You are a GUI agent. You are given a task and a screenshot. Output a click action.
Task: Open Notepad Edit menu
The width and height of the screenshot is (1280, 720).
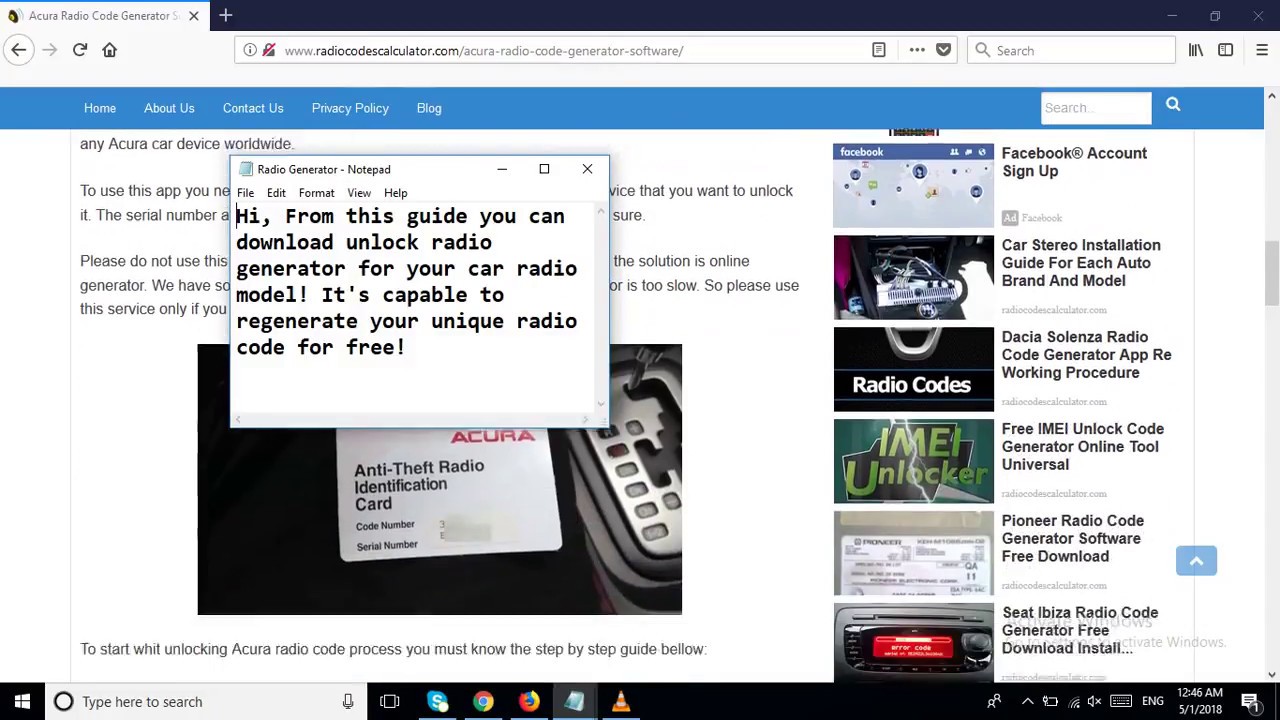click(276, 193)
